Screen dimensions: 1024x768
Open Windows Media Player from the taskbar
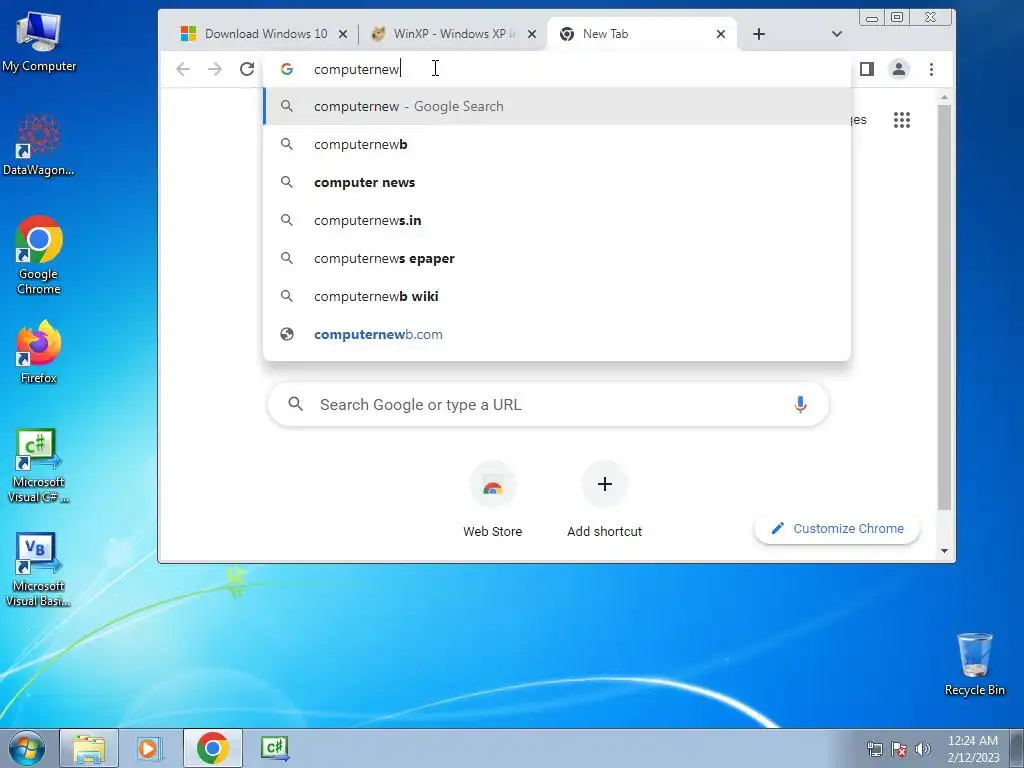click(x=150, y=748)
